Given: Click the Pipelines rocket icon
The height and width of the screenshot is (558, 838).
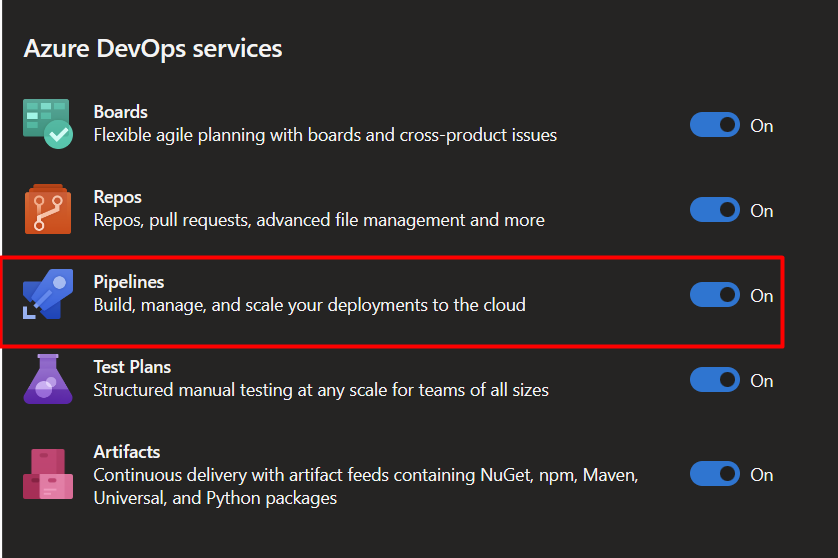Looking at the screenshot, I should point(48,294).
